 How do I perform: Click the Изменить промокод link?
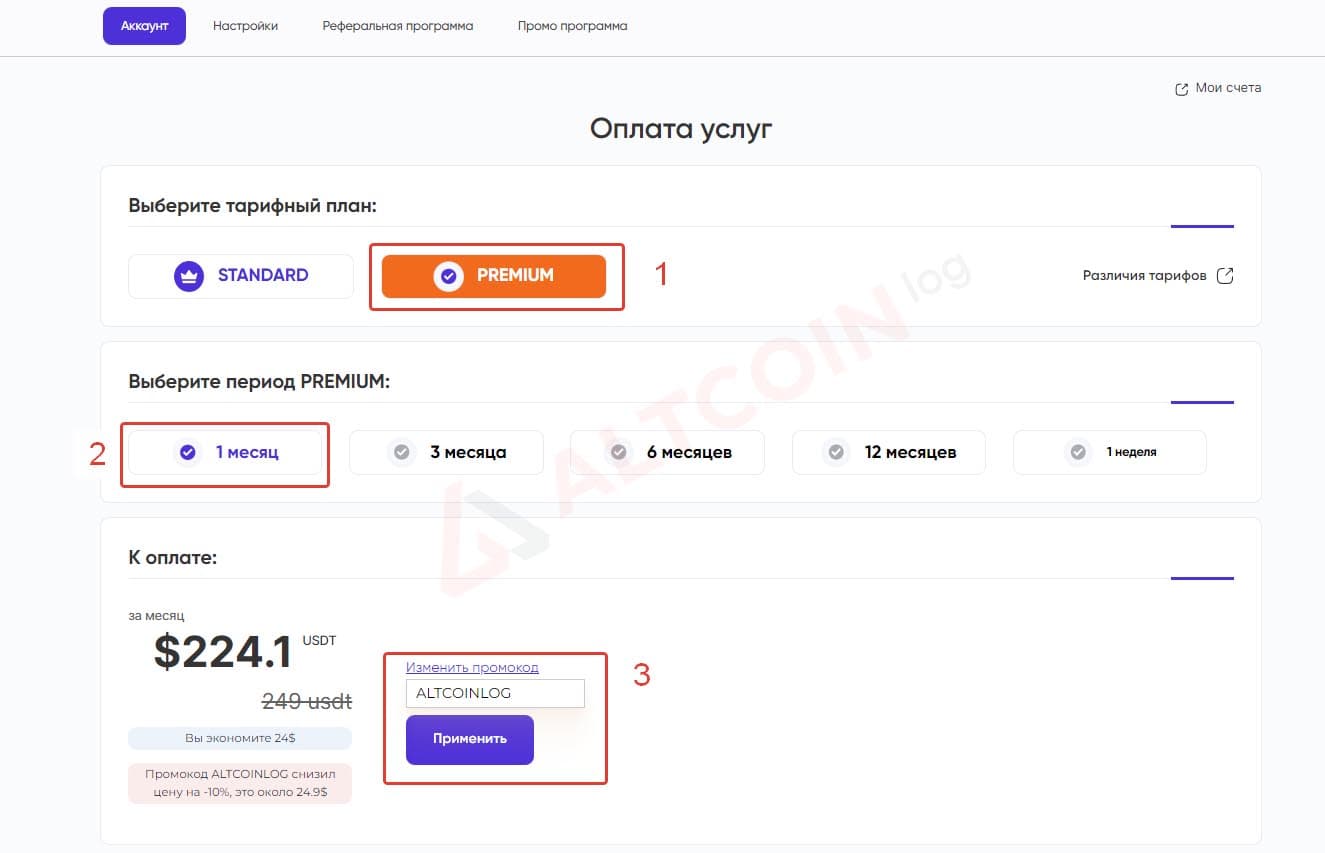[x=472, y=667]
